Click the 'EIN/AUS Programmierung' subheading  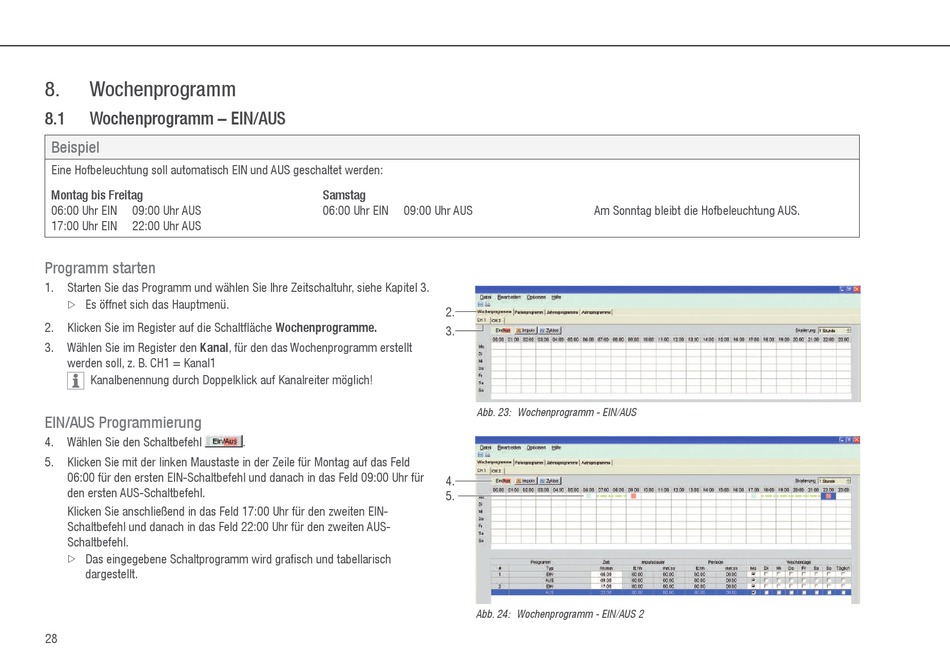123,422
